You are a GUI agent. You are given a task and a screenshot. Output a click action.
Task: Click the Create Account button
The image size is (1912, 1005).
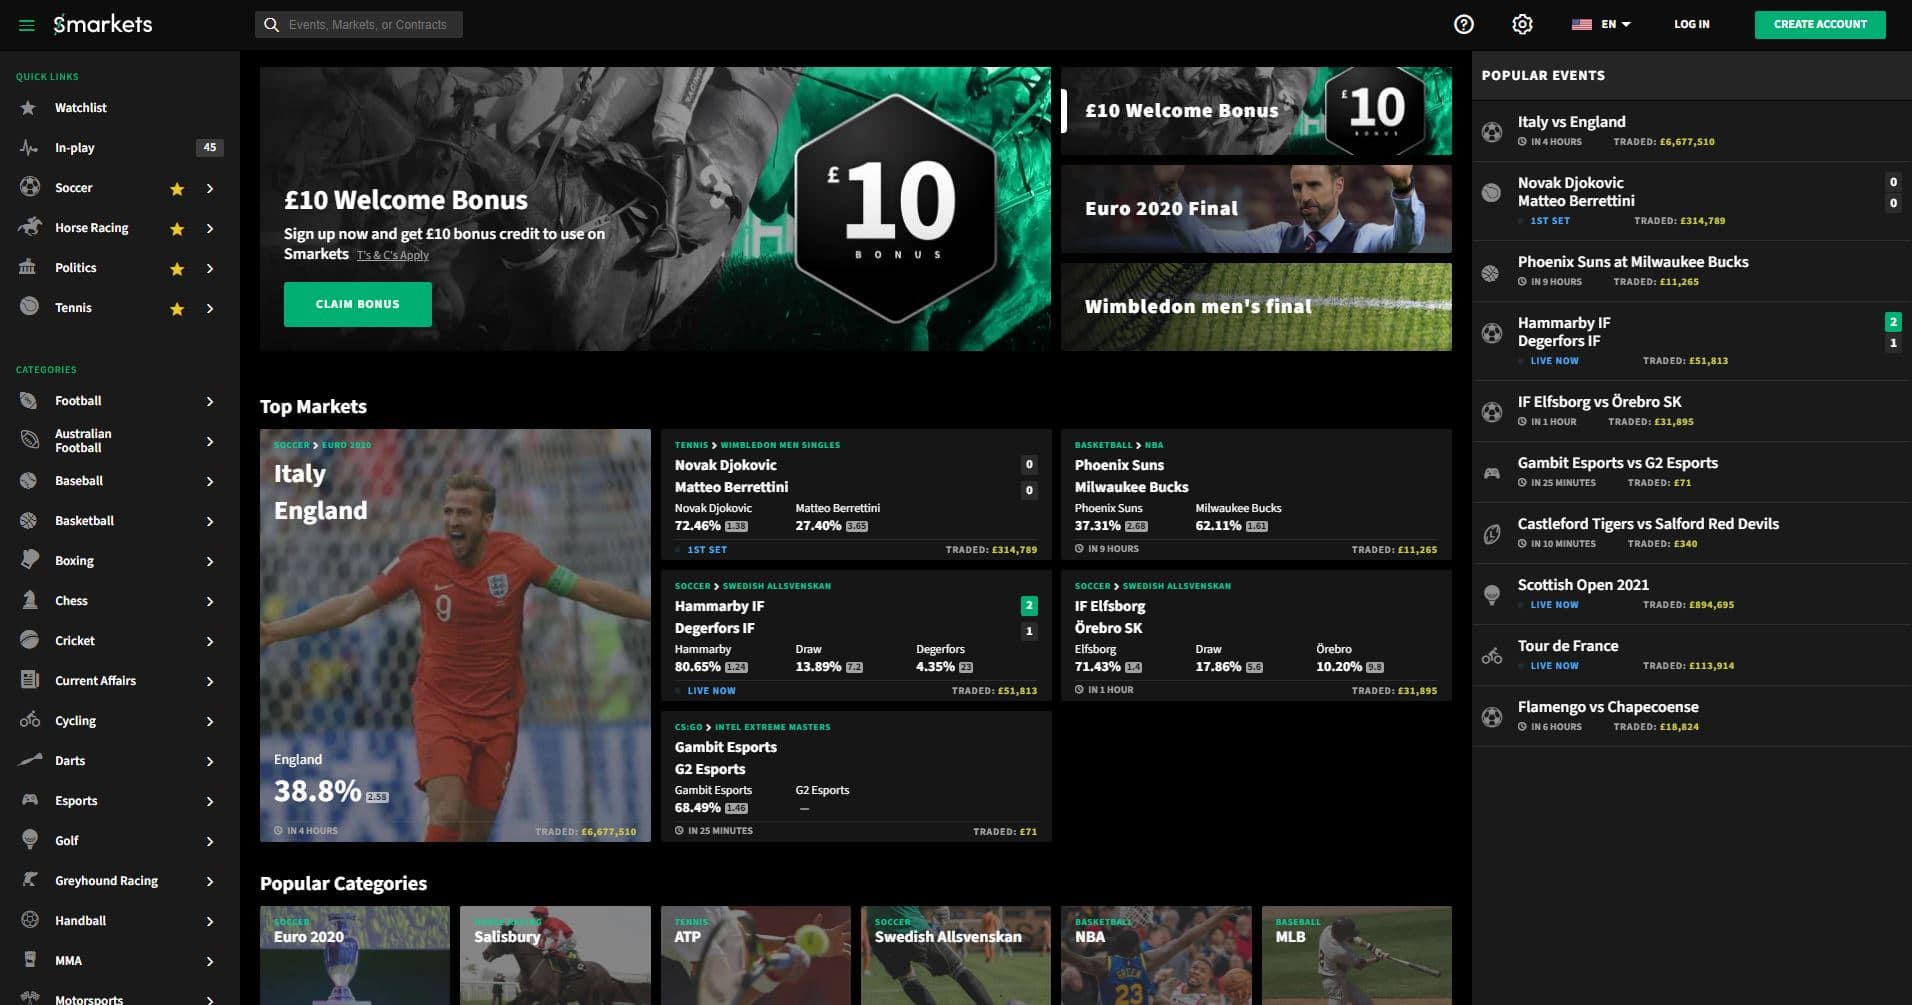coord(1819,24)
